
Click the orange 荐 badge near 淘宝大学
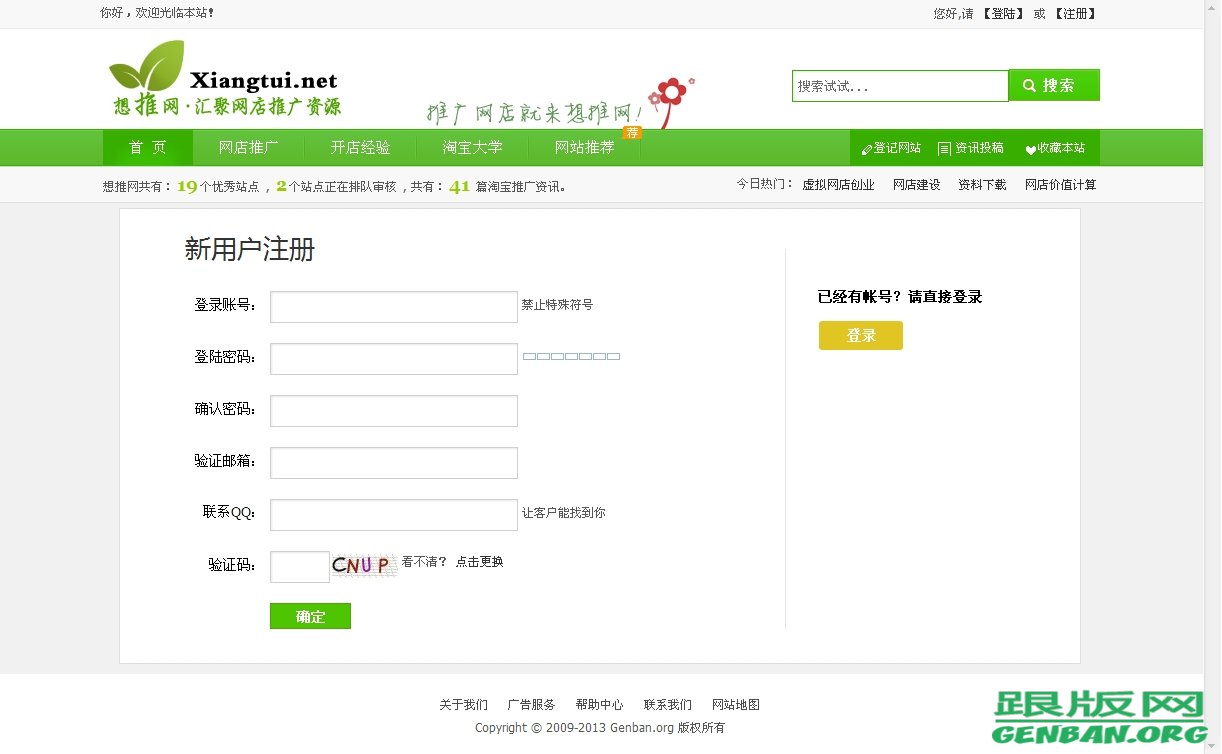632,131
